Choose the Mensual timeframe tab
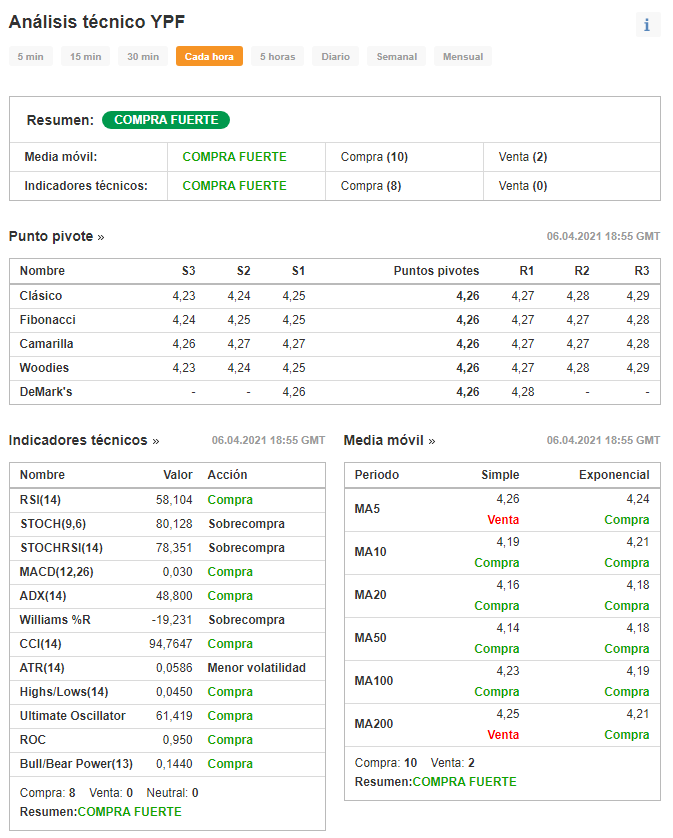The image size is (673, 838). [463, 56]
